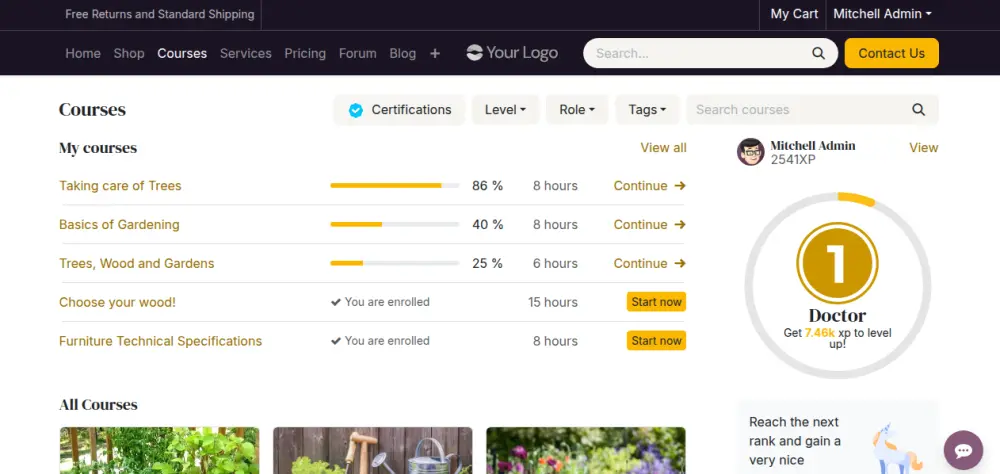Open the Taking care of Trees course title
The width and height of the screenshot is (1000, 474).
coord(120,186)
